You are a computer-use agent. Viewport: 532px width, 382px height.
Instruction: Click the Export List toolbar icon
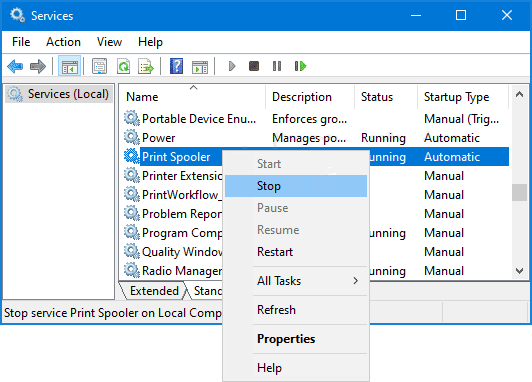tap(146, 66)
